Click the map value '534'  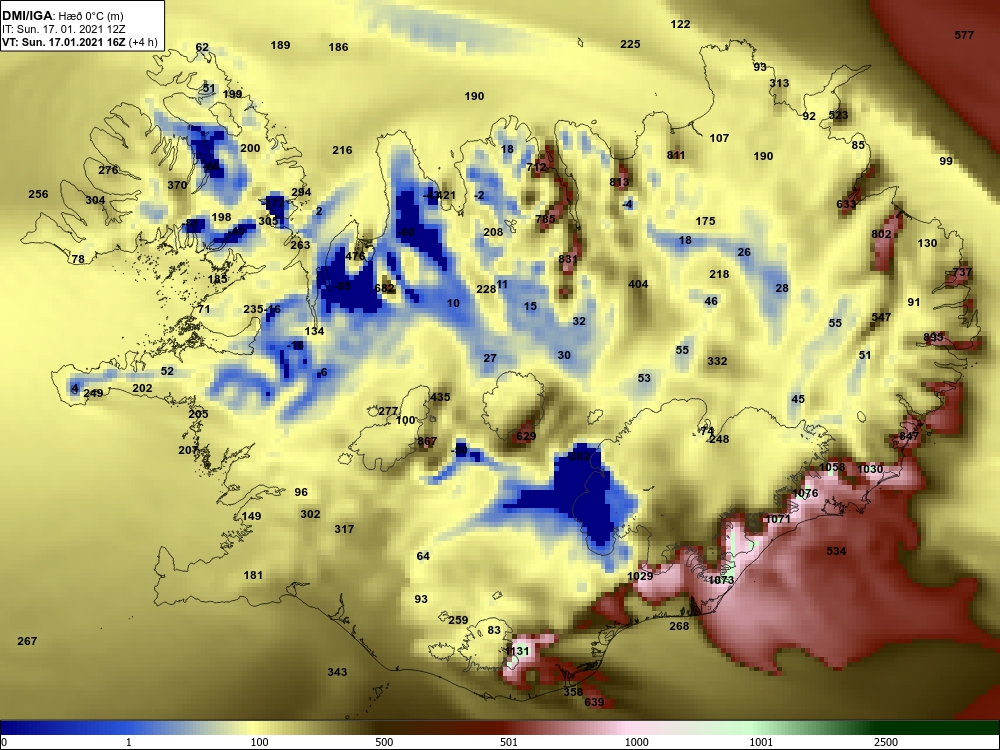pos(836,551)
